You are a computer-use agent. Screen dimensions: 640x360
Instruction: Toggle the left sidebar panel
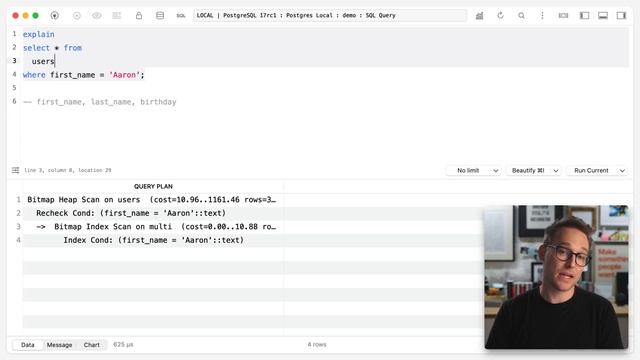pos(584,16)
